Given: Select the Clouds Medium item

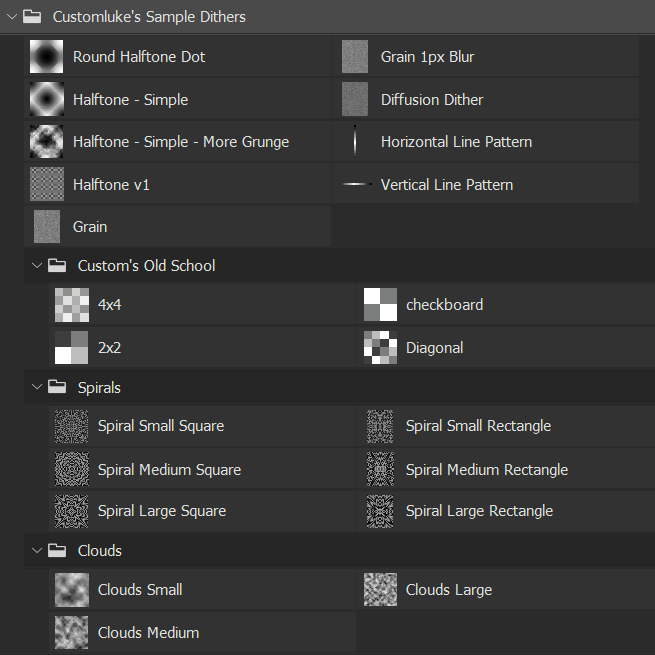Looking at the screenshot, I should (148, 633).
